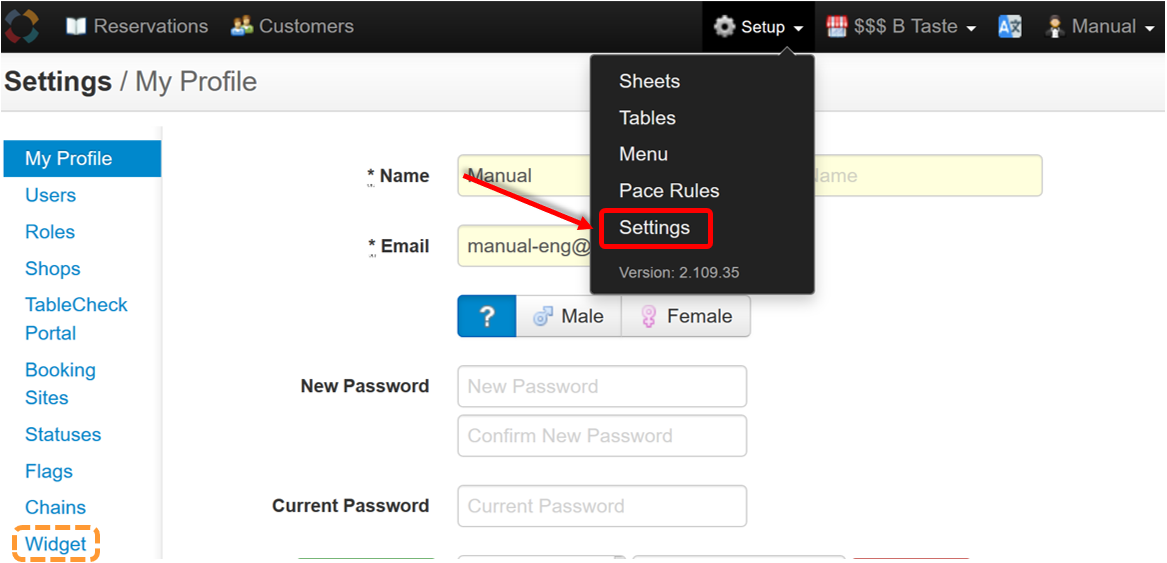Screen dimensions: 1167x563
Task: Click the shop storefront icon
Action: 837,28
